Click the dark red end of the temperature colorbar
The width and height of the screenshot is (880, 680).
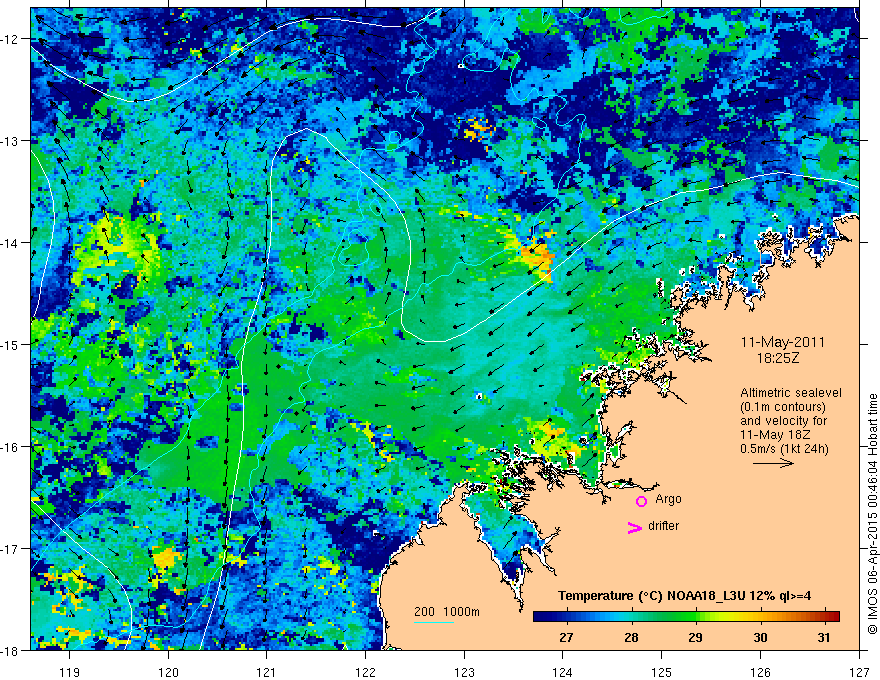[833, 617]
